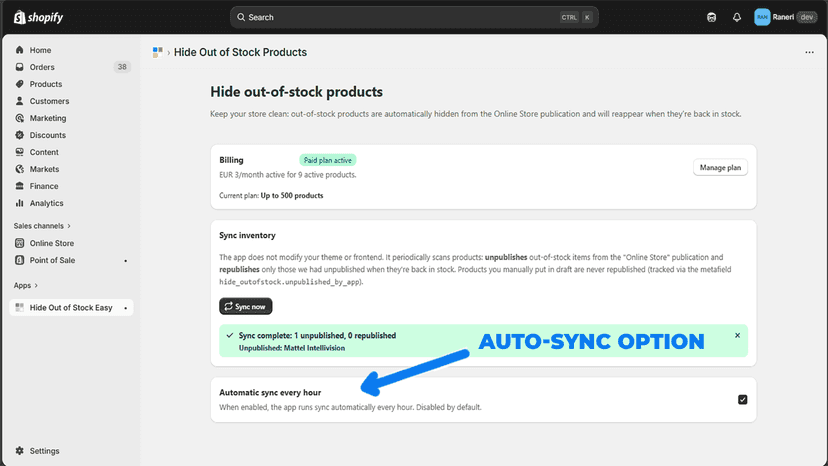828x466 pixels.
Task: Click the 'Sync complete: 1 unpublished, 0 republished' text
Action: coord(317,335)
